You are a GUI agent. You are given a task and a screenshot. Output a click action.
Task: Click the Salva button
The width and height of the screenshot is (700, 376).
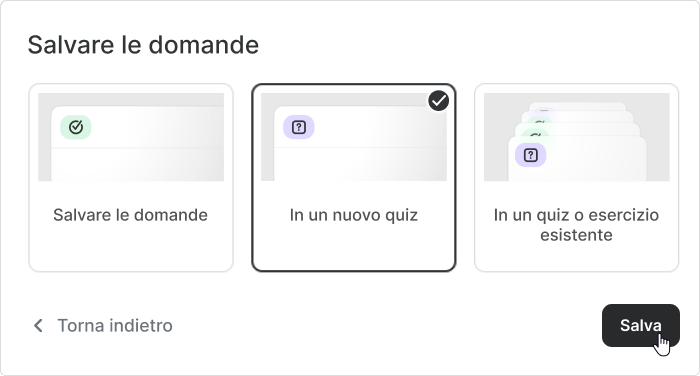pos(641,326)
